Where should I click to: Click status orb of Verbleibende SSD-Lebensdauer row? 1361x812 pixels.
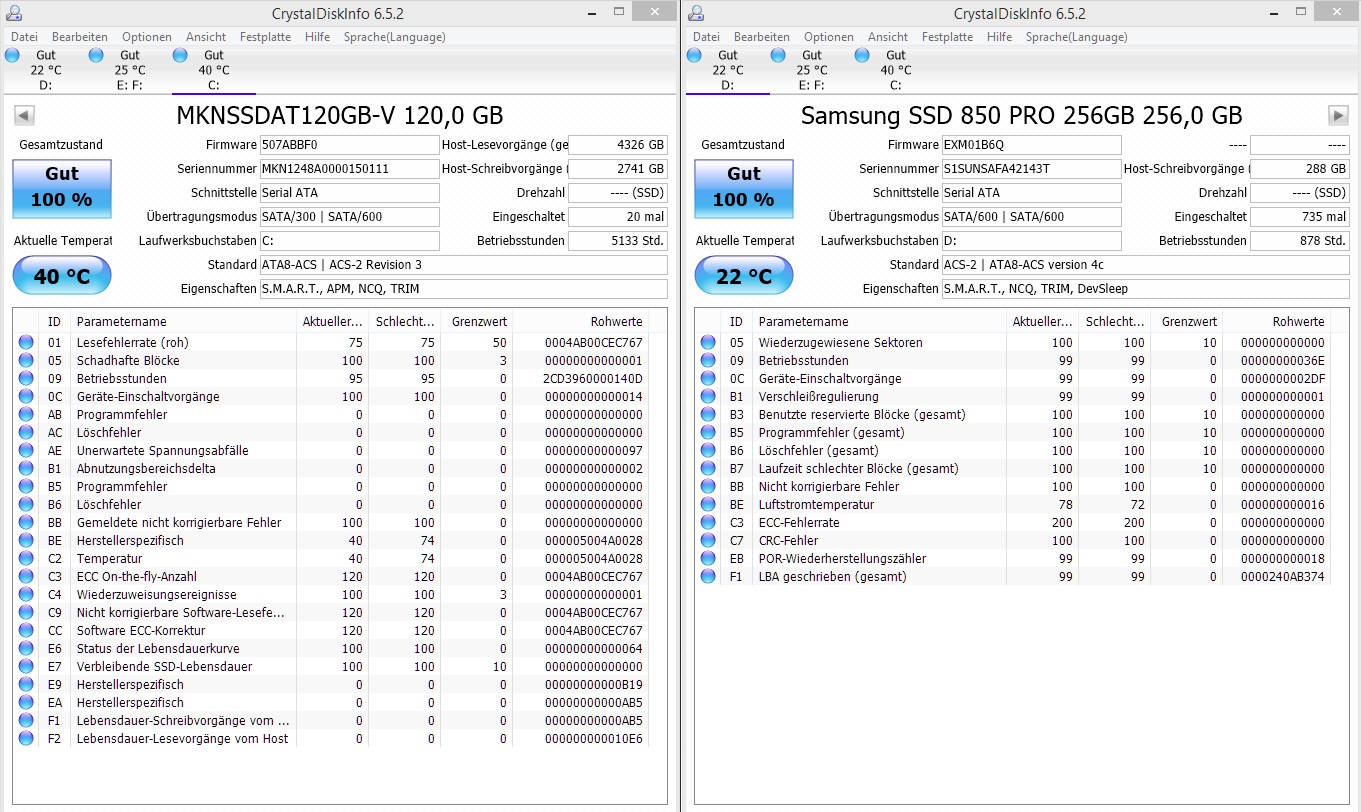click(x=26, y=667)
